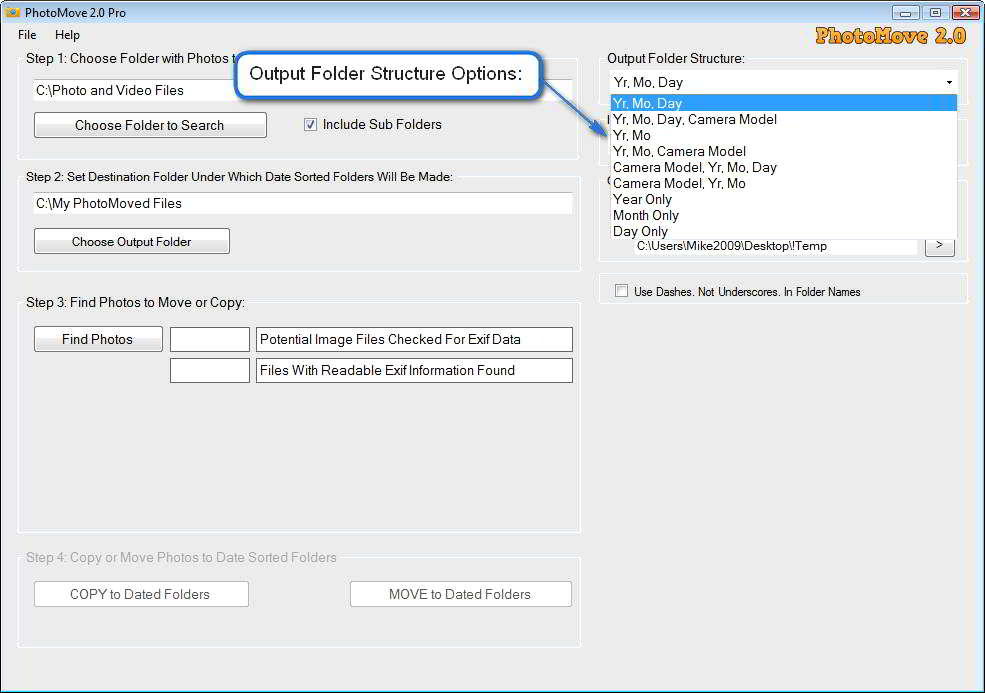Click the MOVE to Dated Folders button
Viewport: 985px width, 693px height.
[460, 594]
